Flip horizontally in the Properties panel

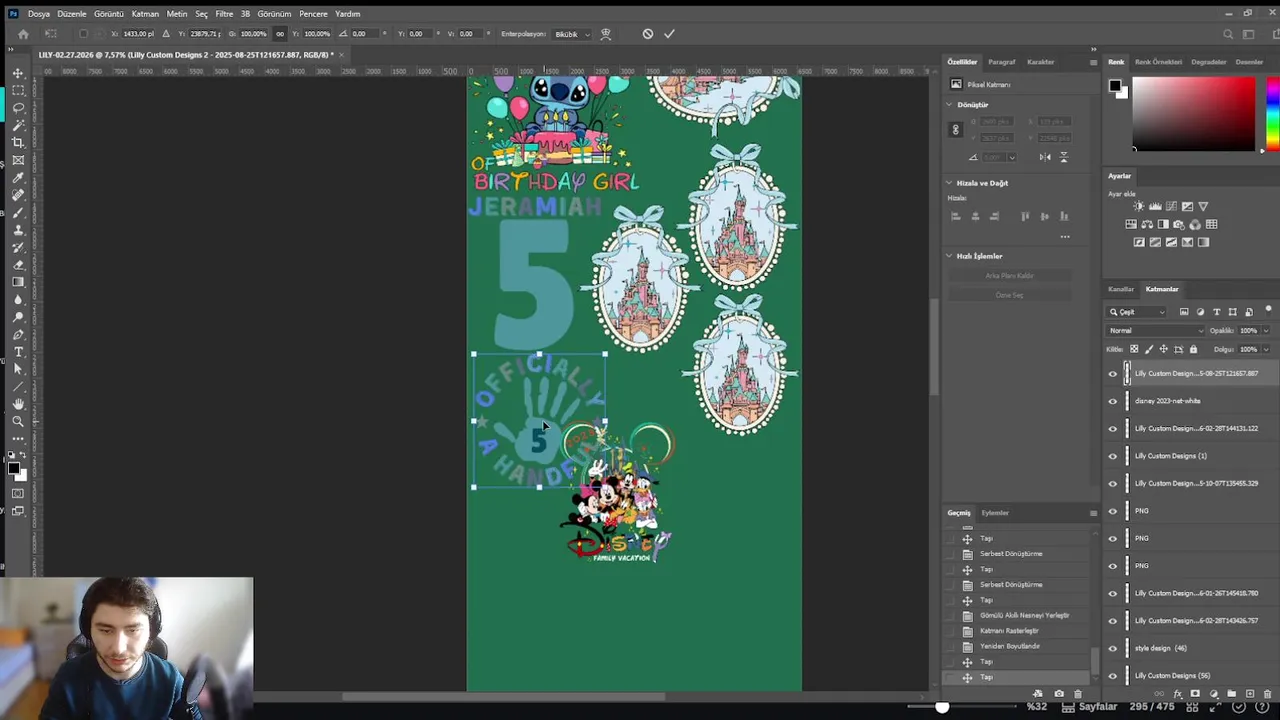[x=1045, y=157]
